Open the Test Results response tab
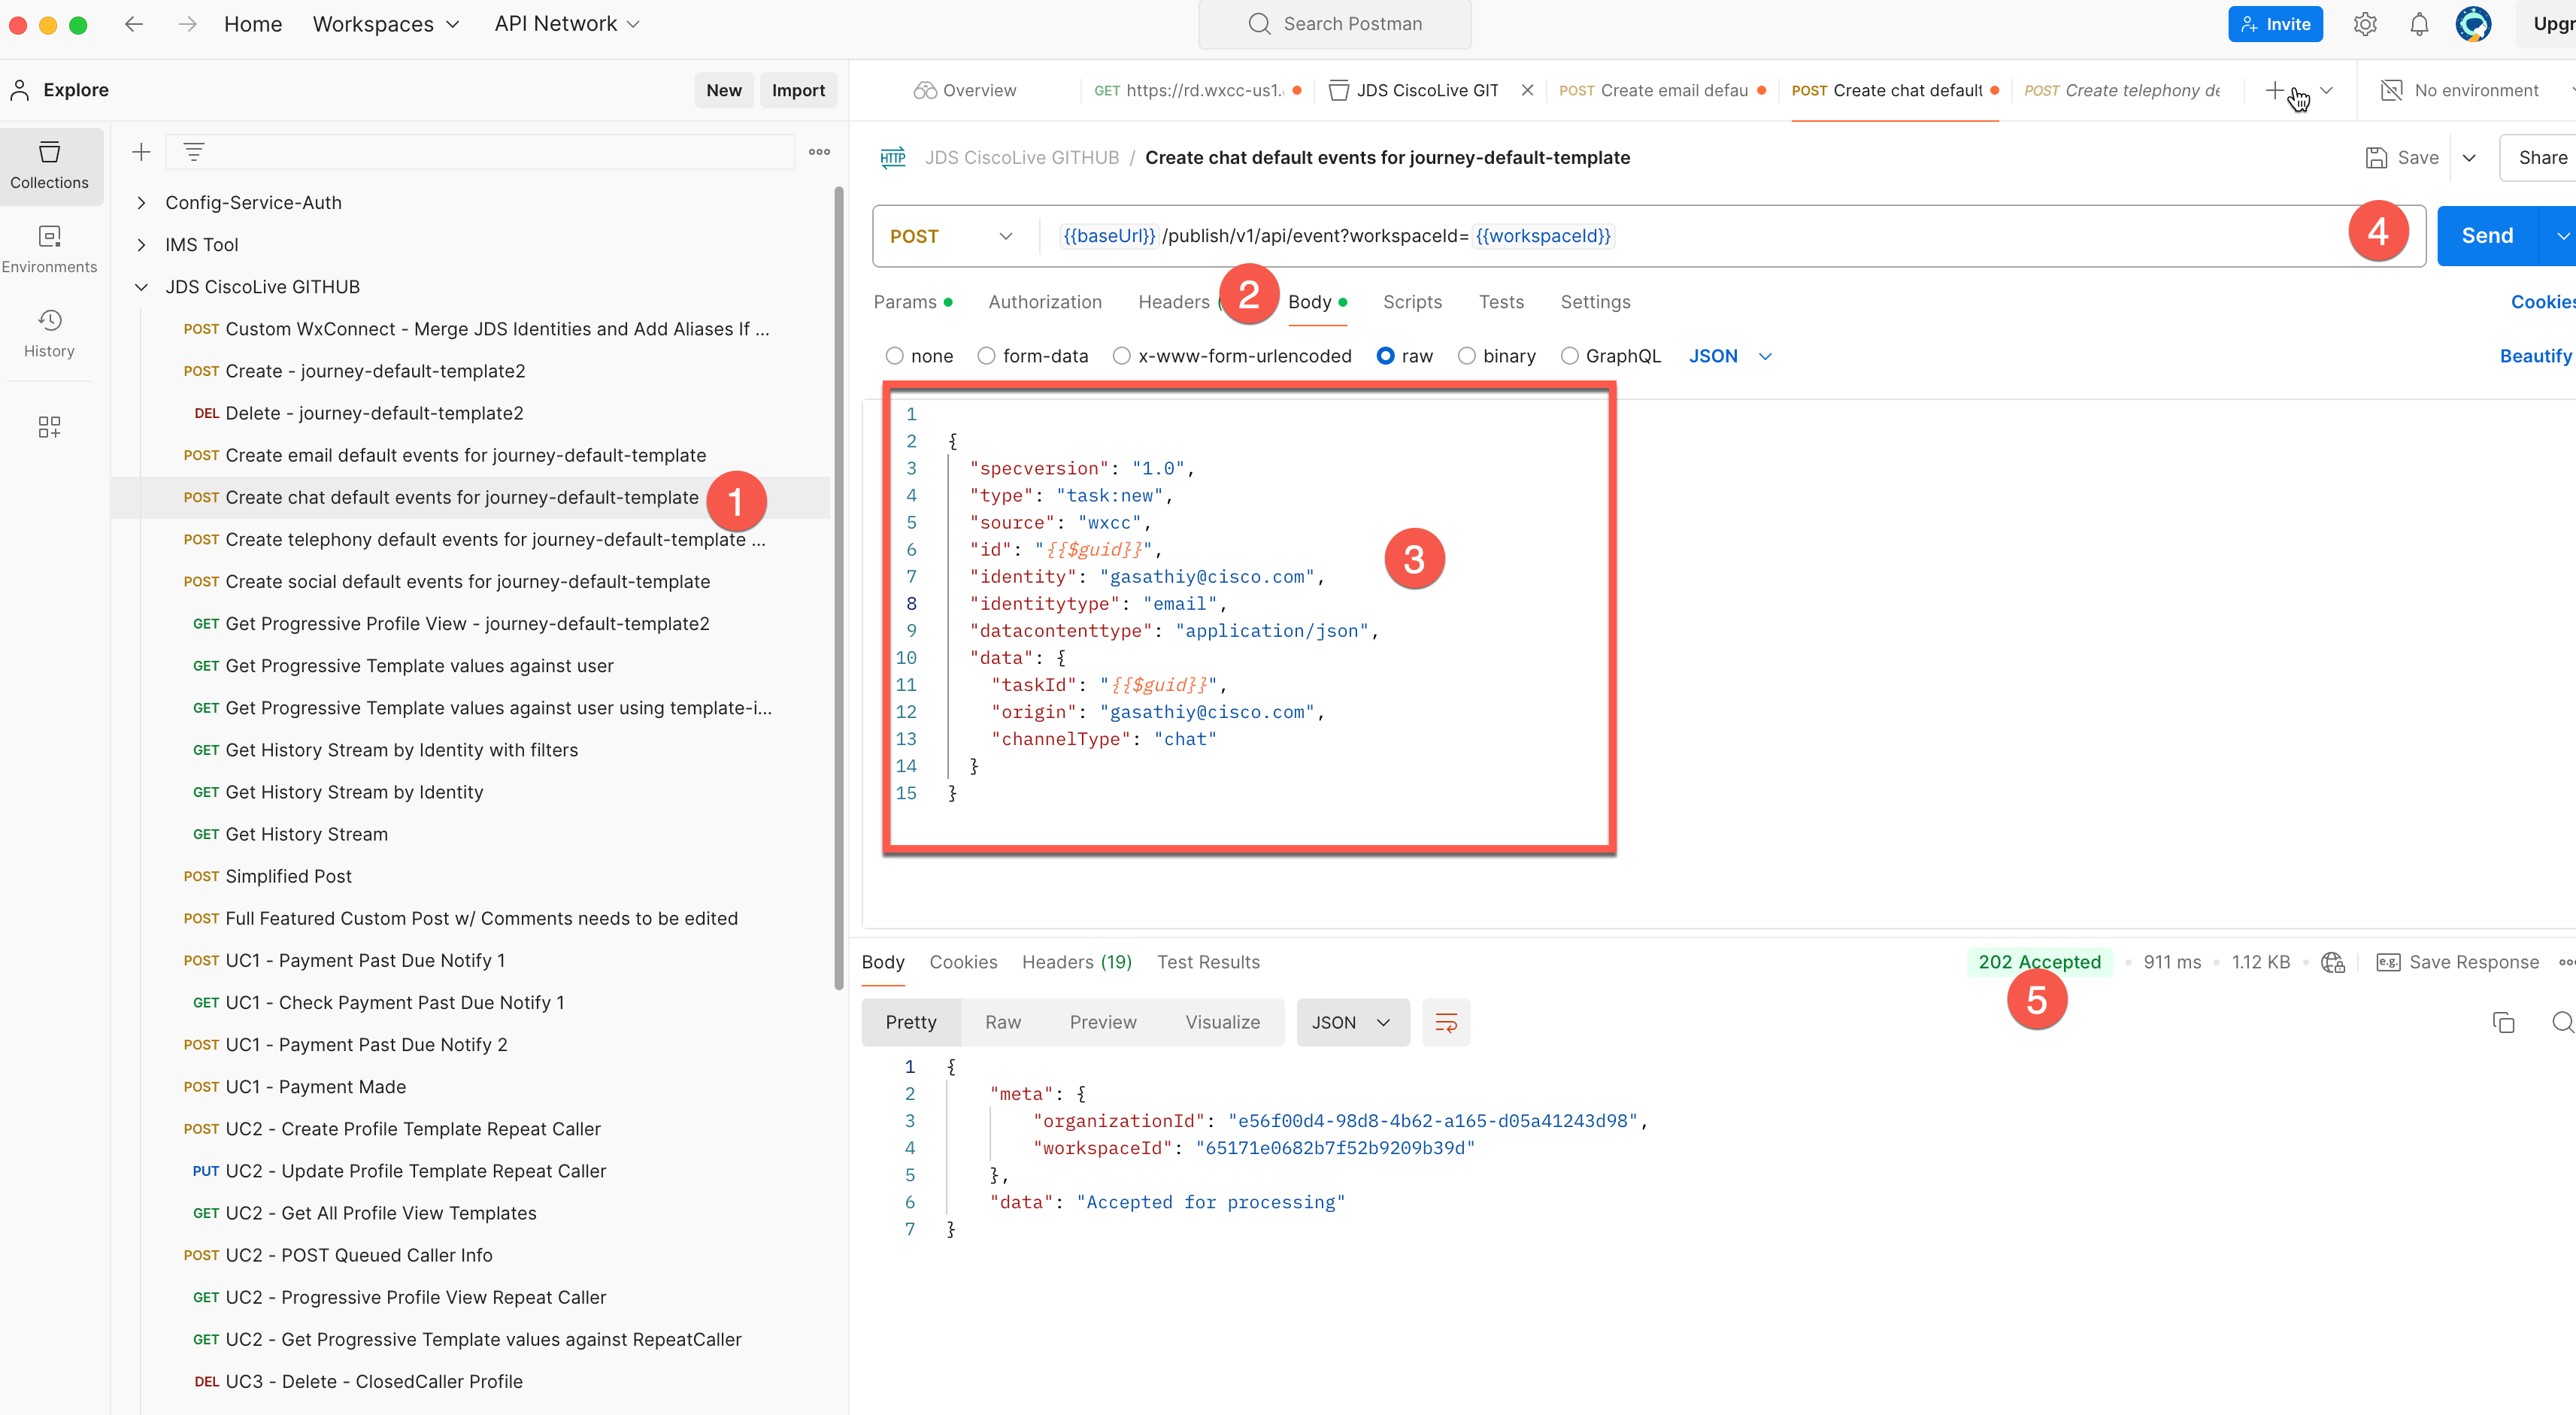 tap(1207, 962)
